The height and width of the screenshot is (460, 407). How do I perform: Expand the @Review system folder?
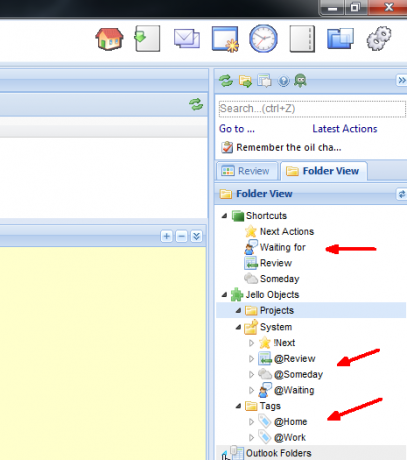251,359
